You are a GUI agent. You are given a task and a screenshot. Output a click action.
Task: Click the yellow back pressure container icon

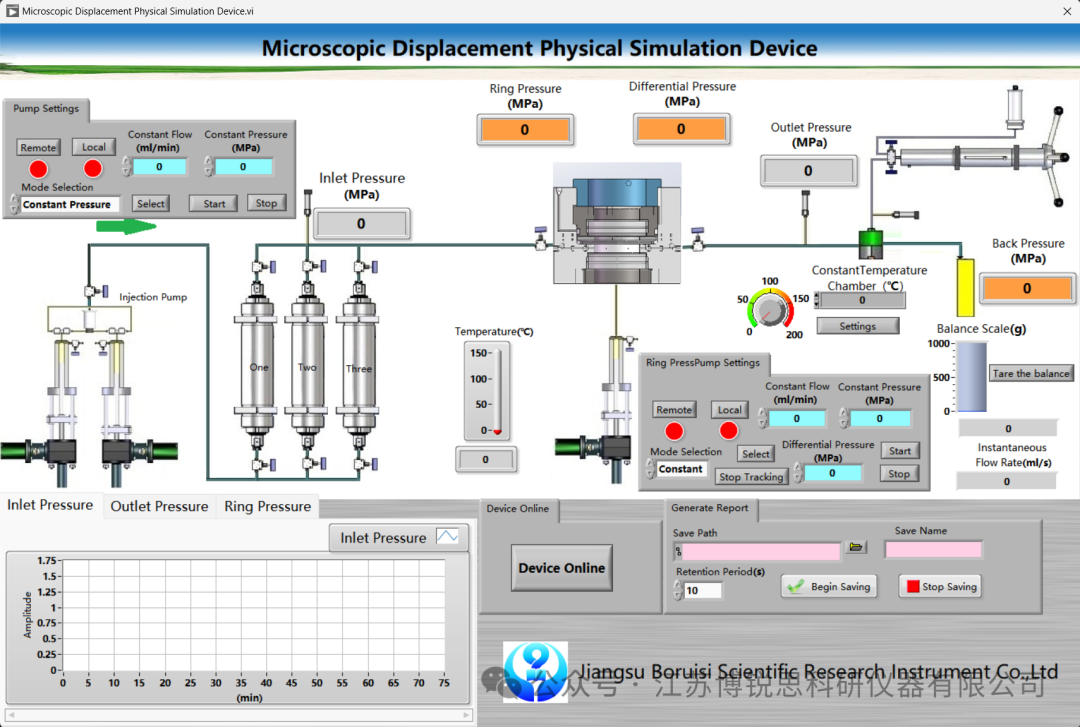point(965,287)
